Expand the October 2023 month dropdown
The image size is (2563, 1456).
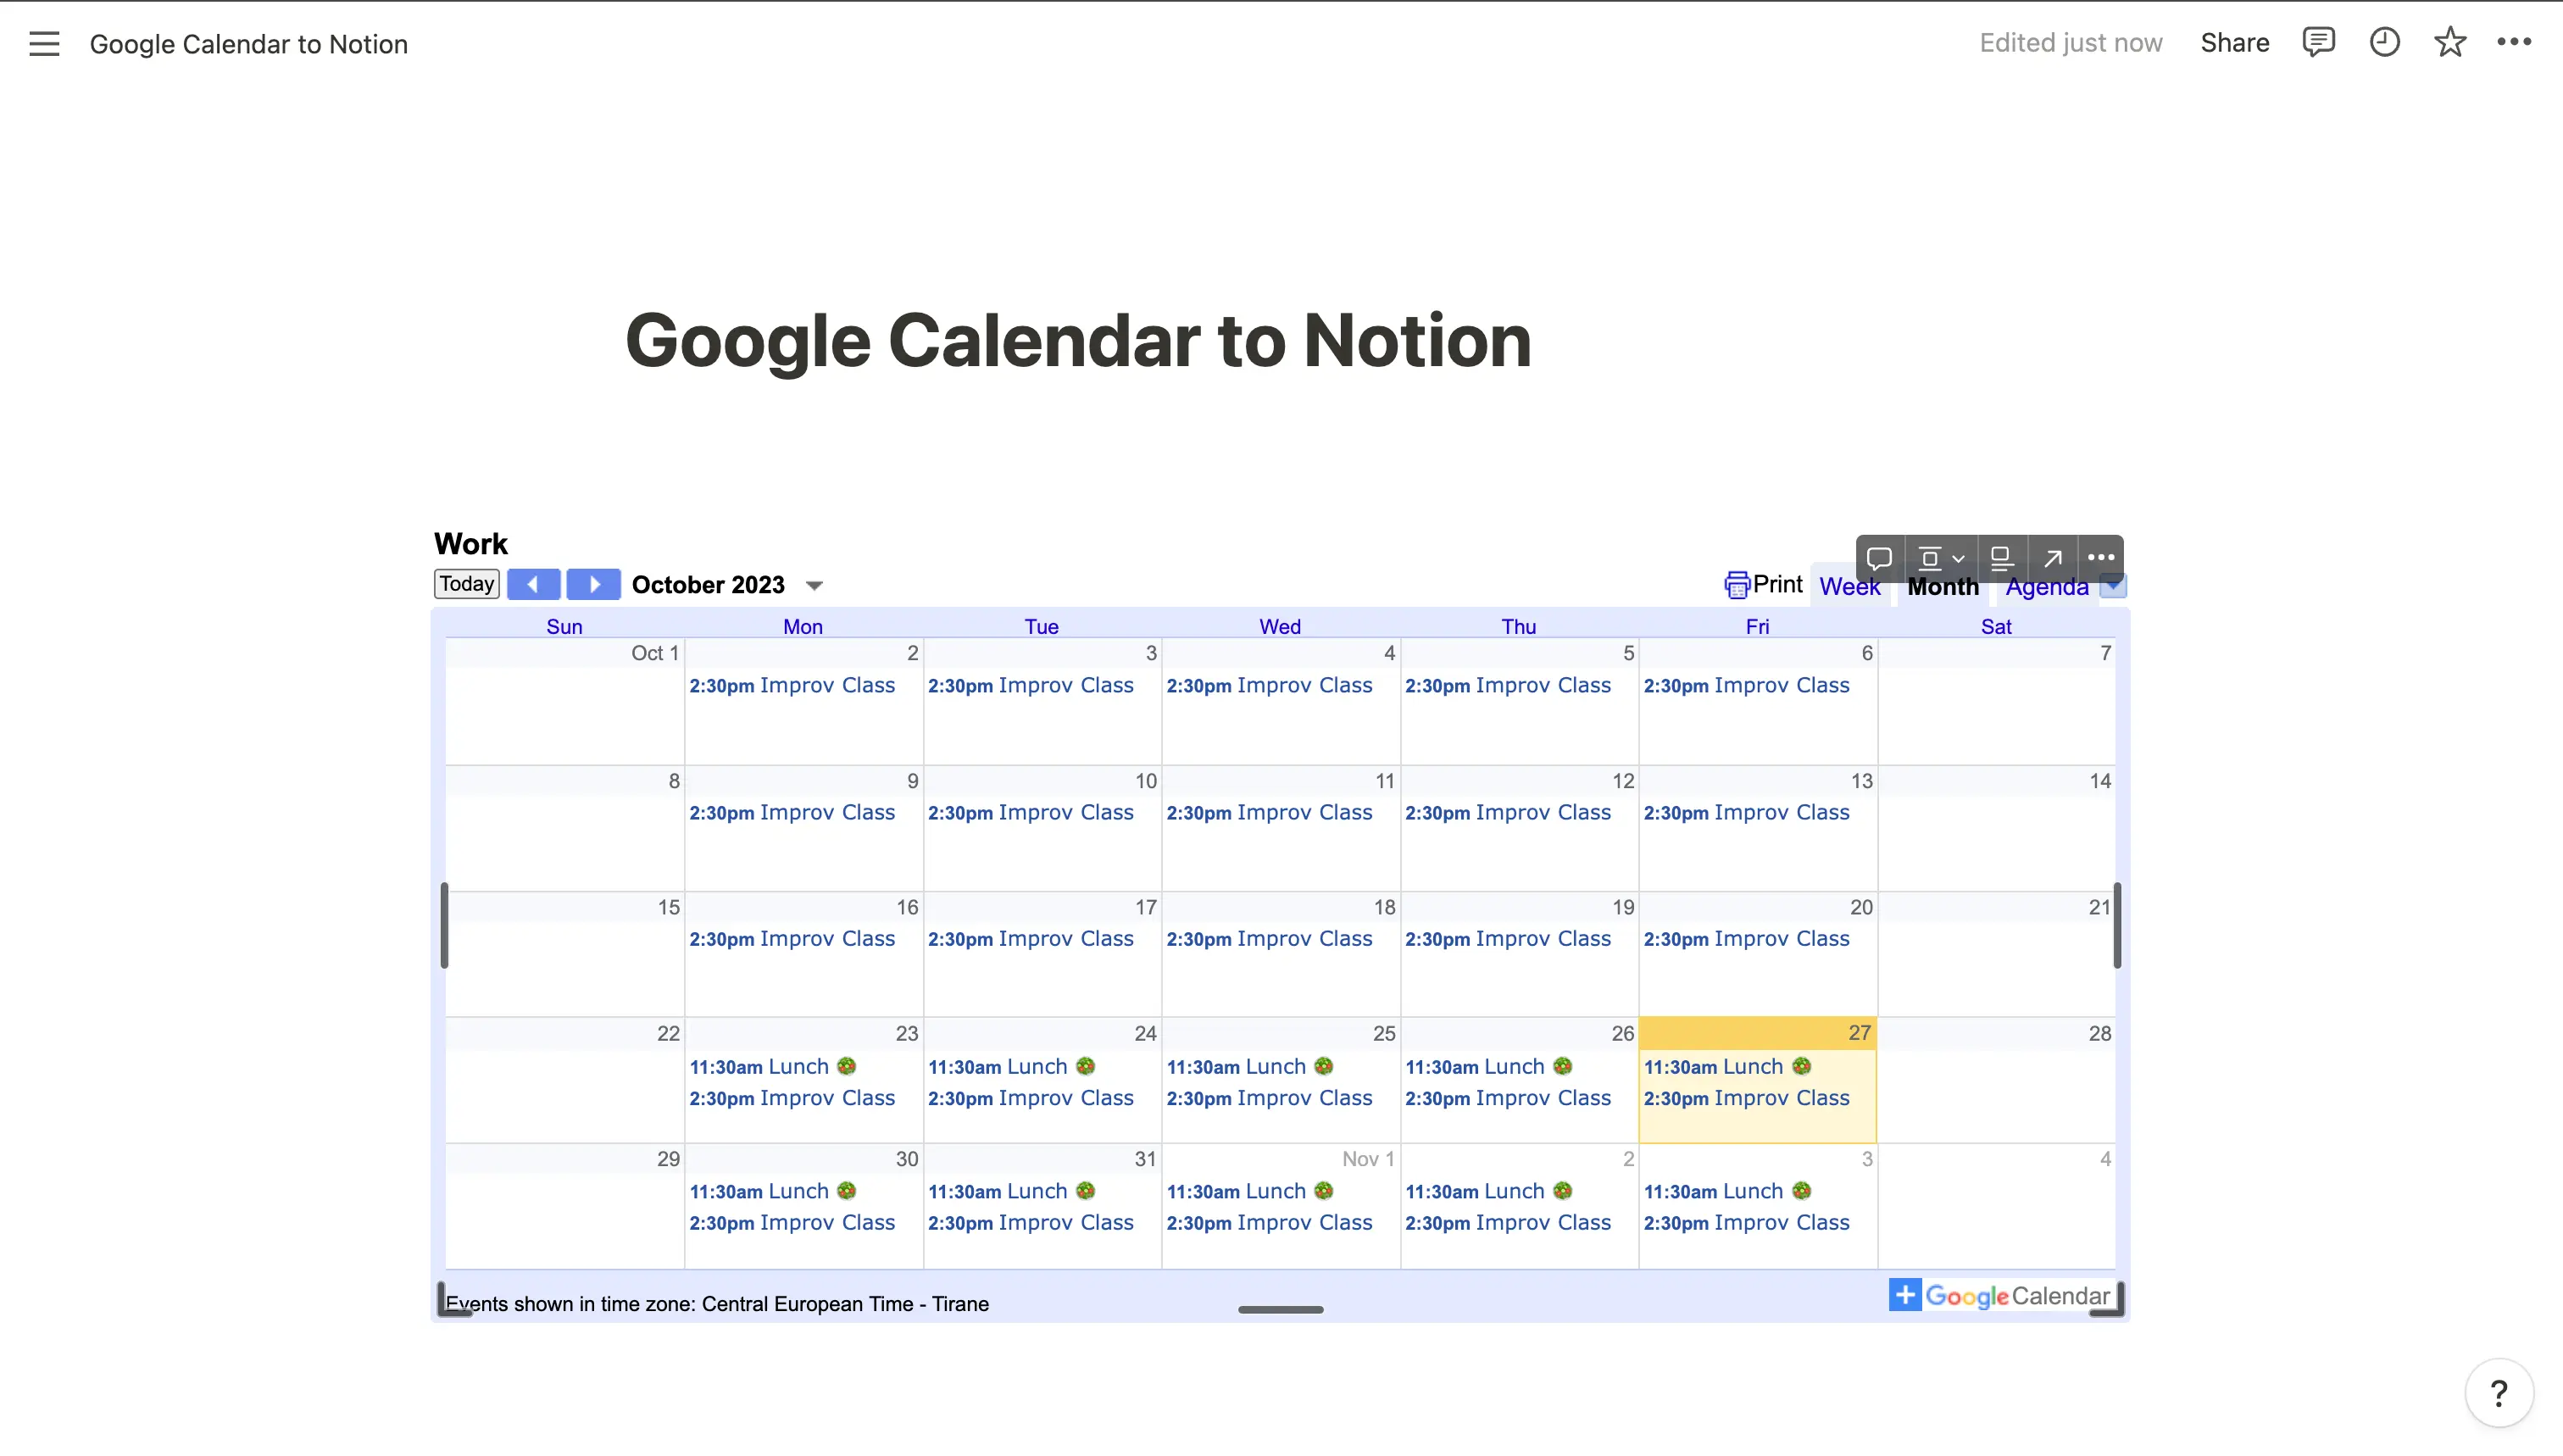coord(814,585)
